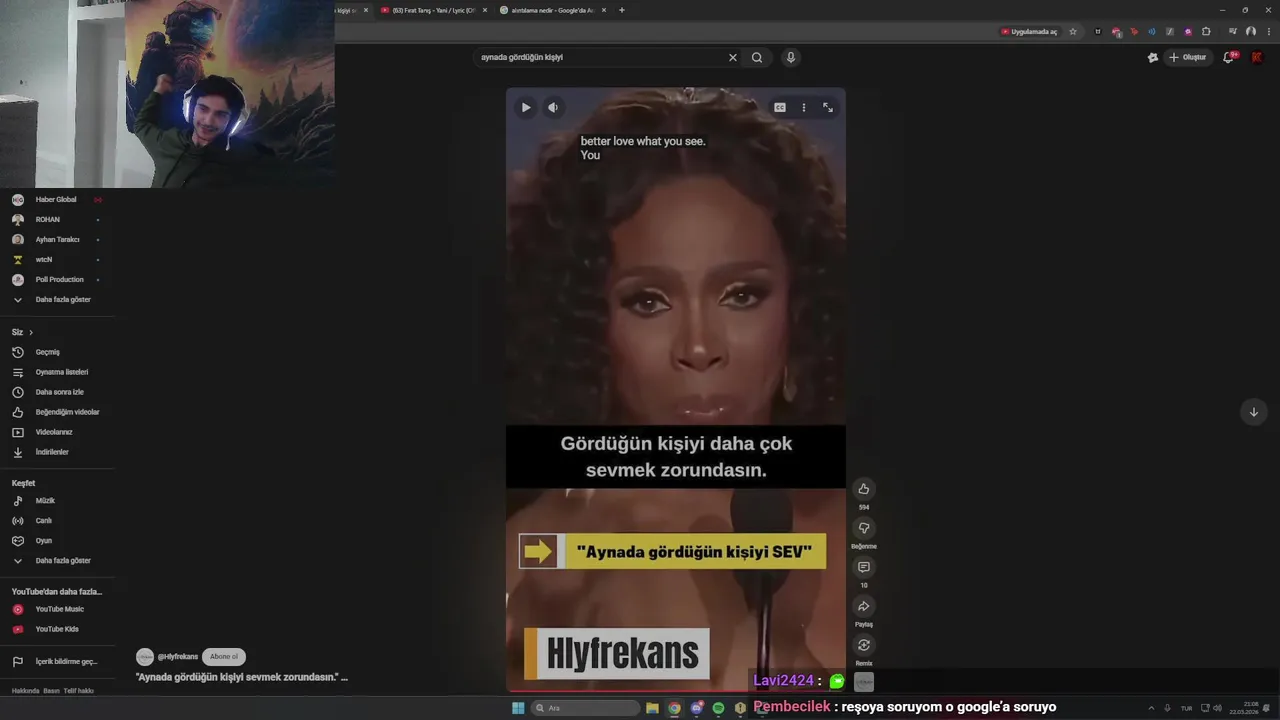Play the Shorts video
Image resolution: width=1280 pixels, height=720 pixels.
tap(526, 108)
